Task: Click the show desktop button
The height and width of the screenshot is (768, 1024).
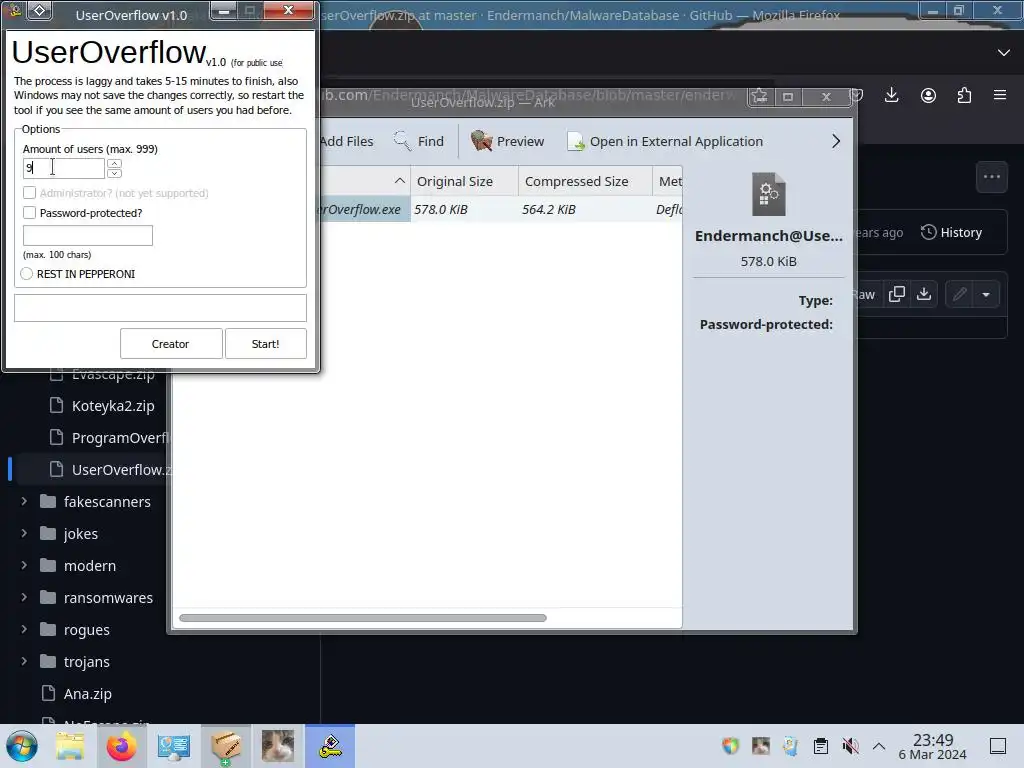Action: (x=998, y=746)
